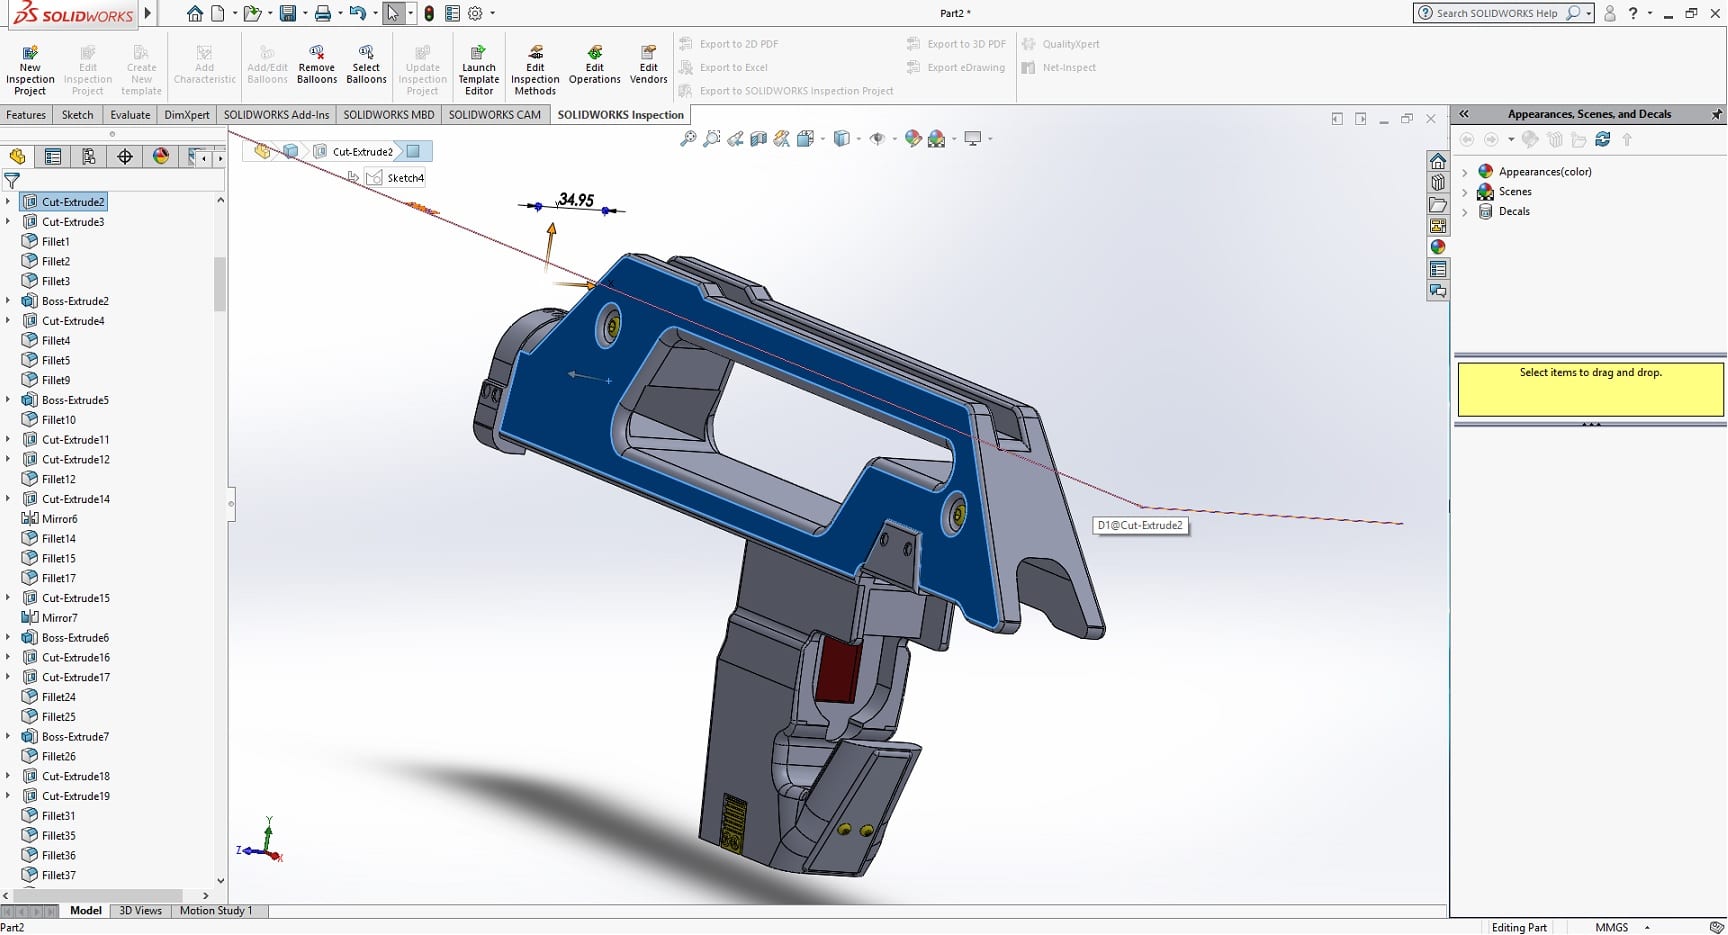1728x935 pixels.
Task: Expand the Appearances(color) tree node
Action: click(1465, 172)
